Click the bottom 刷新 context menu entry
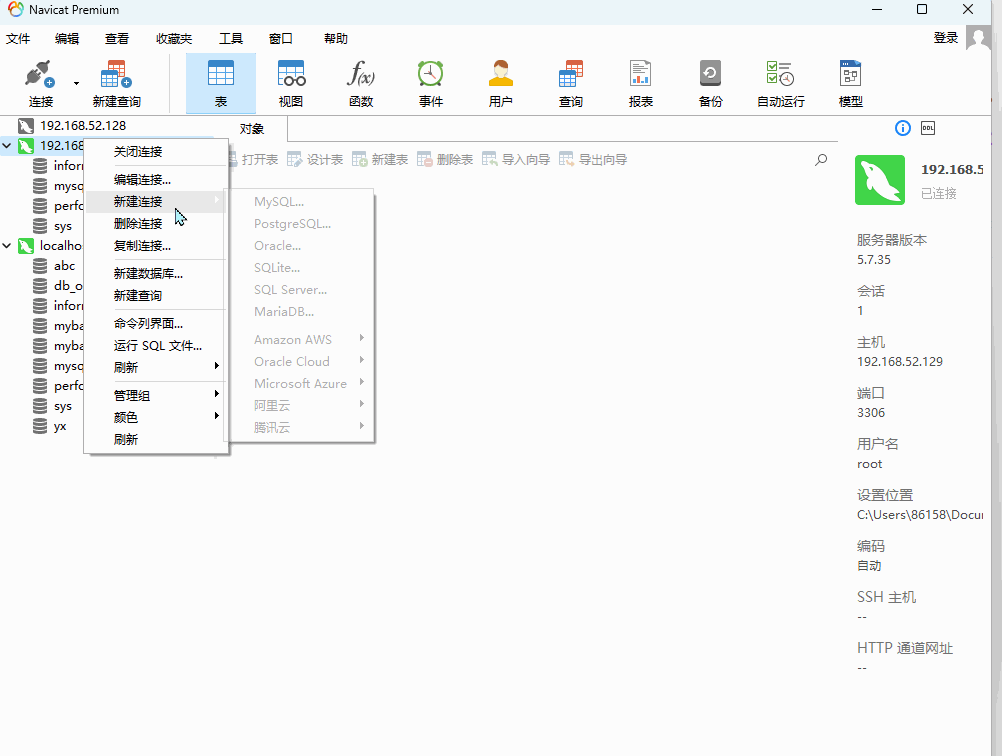Viewport: 1002px width, 756px height. [x=156, y=440]
